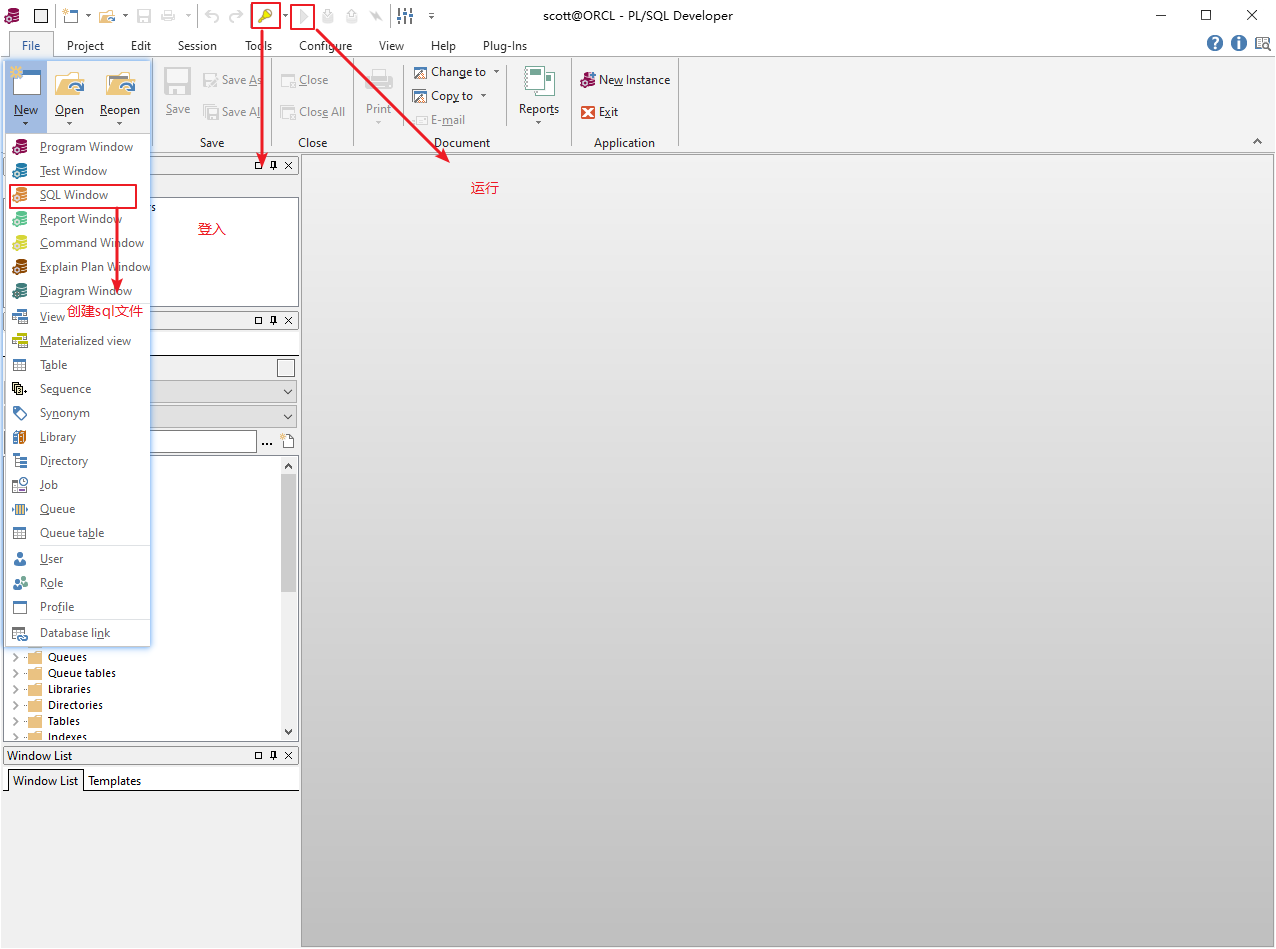Click the ellipsis button beside filter field
Viewport: 1276px width, 949px height.
[x=267, y=442]
